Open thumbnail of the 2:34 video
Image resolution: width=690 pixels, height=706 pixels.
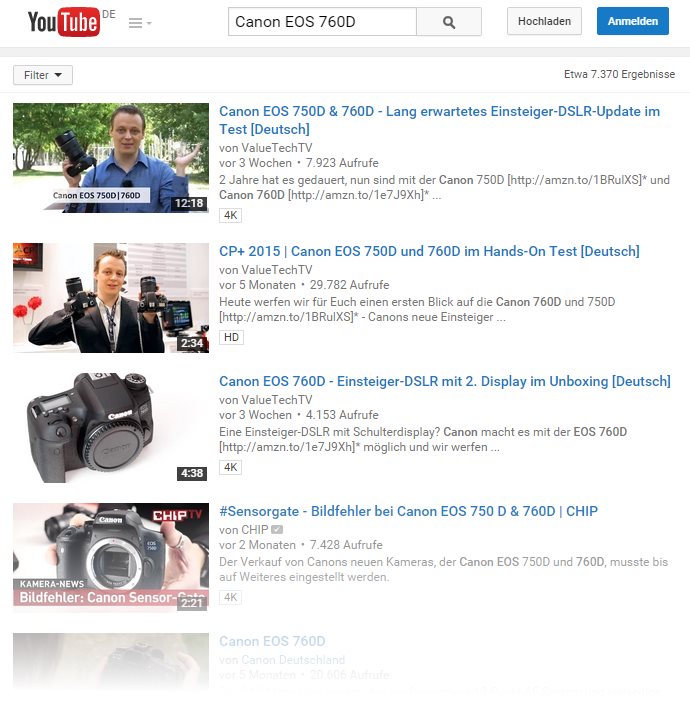coord(111,298)
